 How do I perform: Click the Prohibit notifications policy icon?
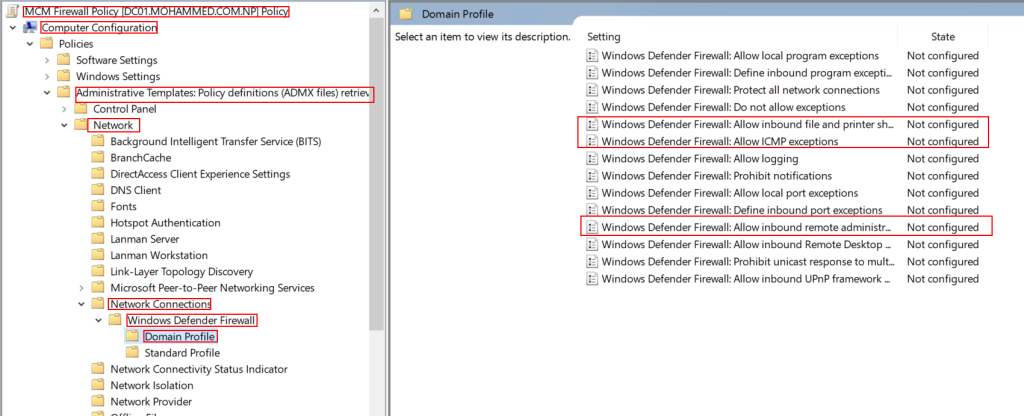click(592, 176)
